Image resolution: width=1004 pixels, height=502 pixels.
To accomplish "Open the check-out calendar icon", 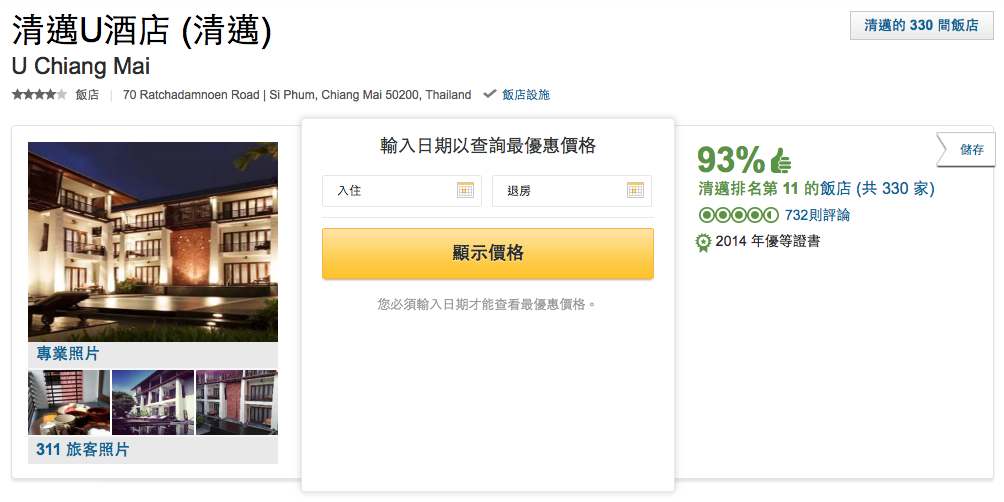I will tap(635, 190).
